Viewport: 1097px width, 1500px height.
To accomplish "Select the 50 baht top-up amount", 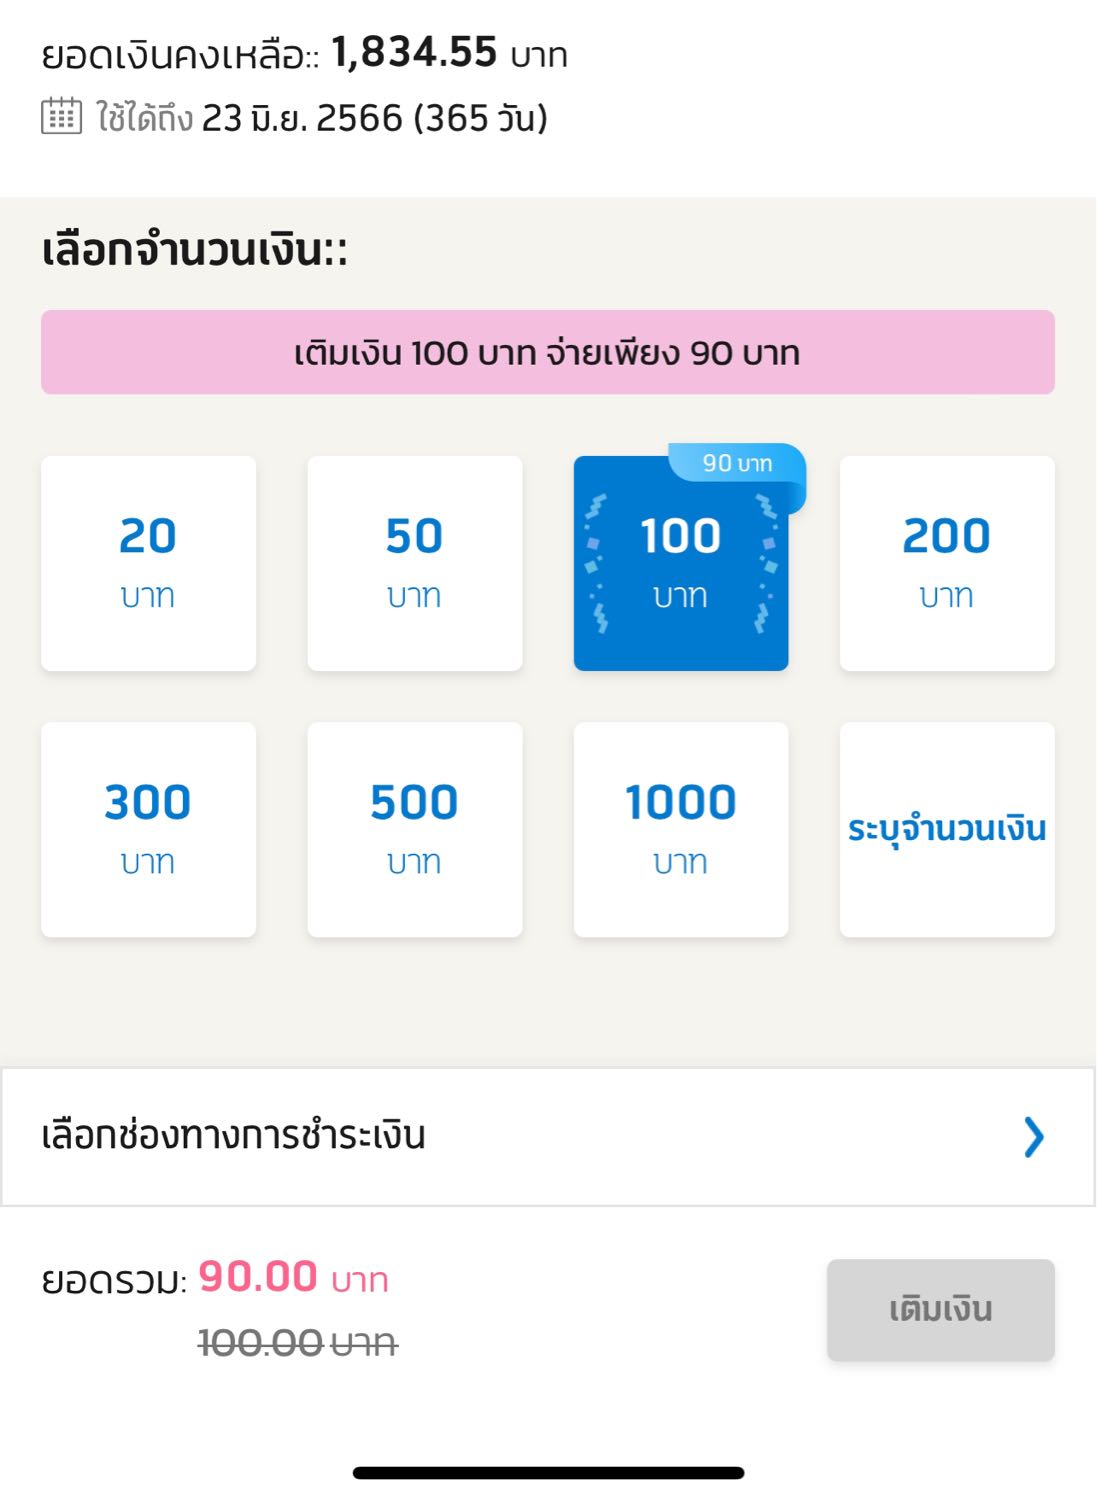I will point(415,563).
